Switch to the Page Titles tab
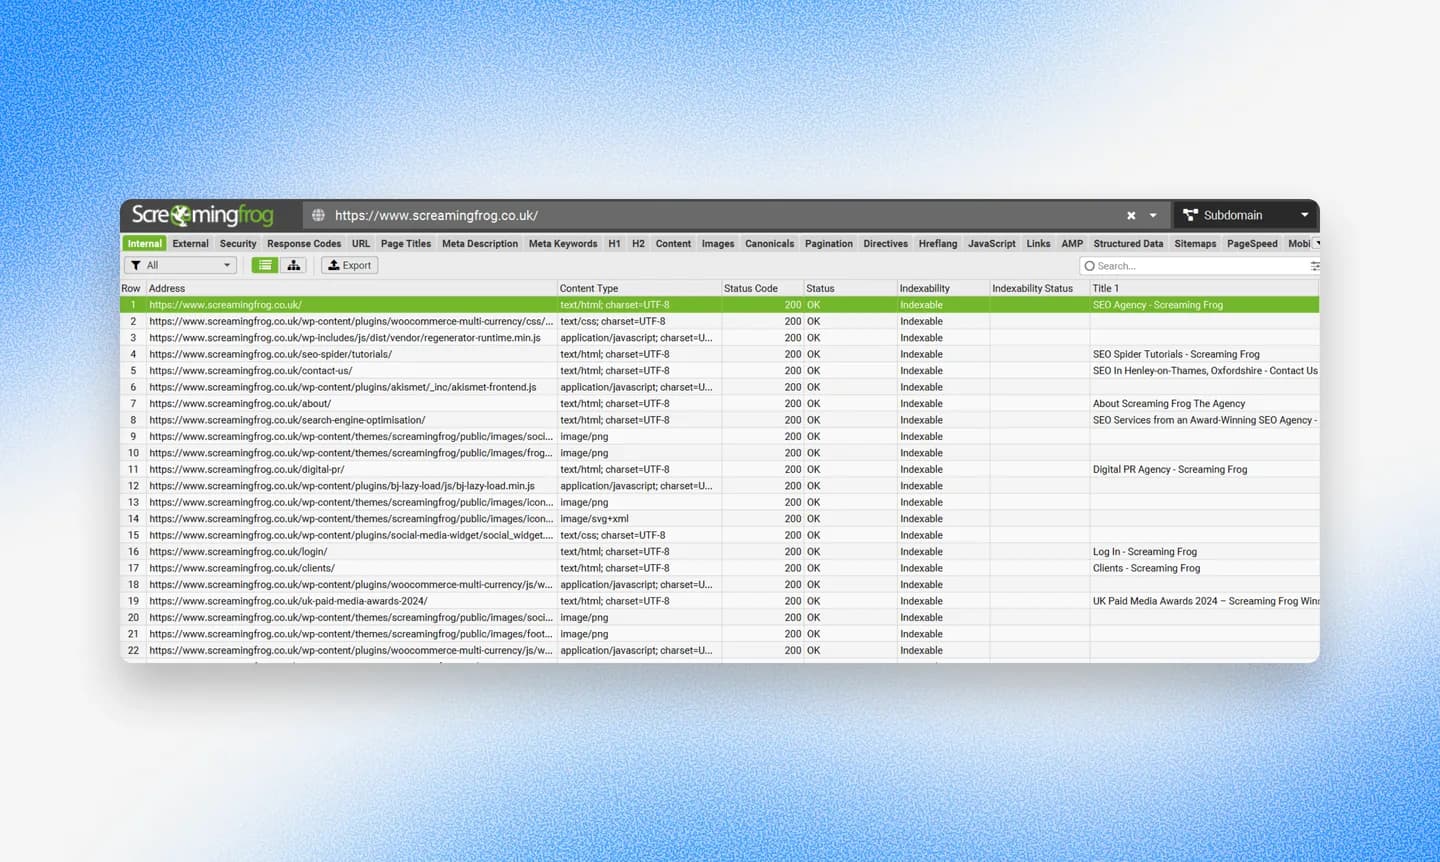Image resolution: width=1440 pixels, height=862 pixels. pyautogui.click(x=406, y=243)
